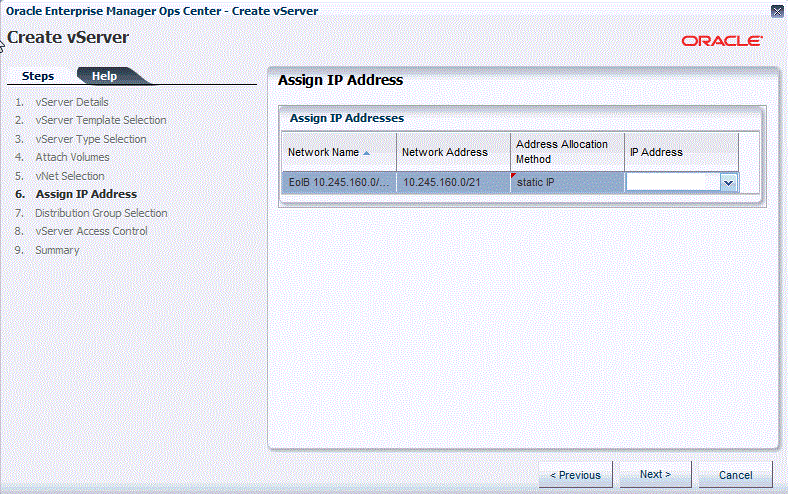The image size is (788, 494).
Task: Switch to the Steps tab
Action: pyautogui.click(x=38, y=76)
